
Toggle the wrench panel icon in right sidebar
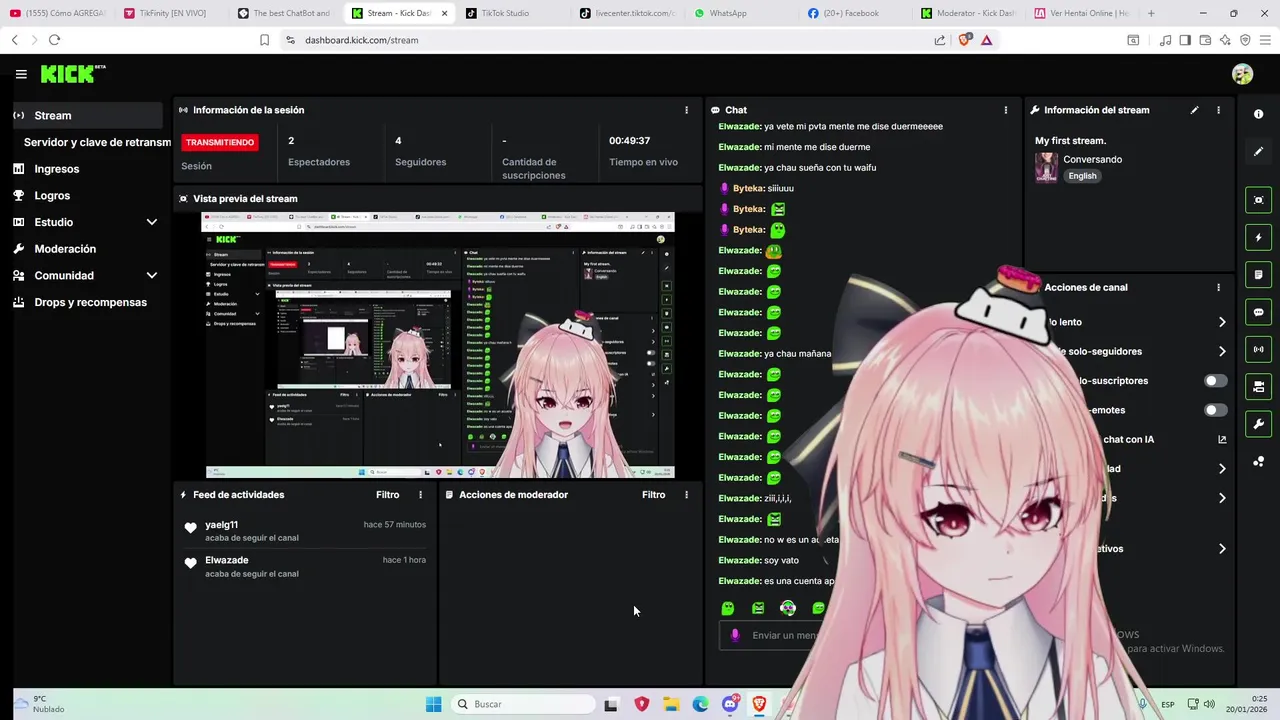1258,424
